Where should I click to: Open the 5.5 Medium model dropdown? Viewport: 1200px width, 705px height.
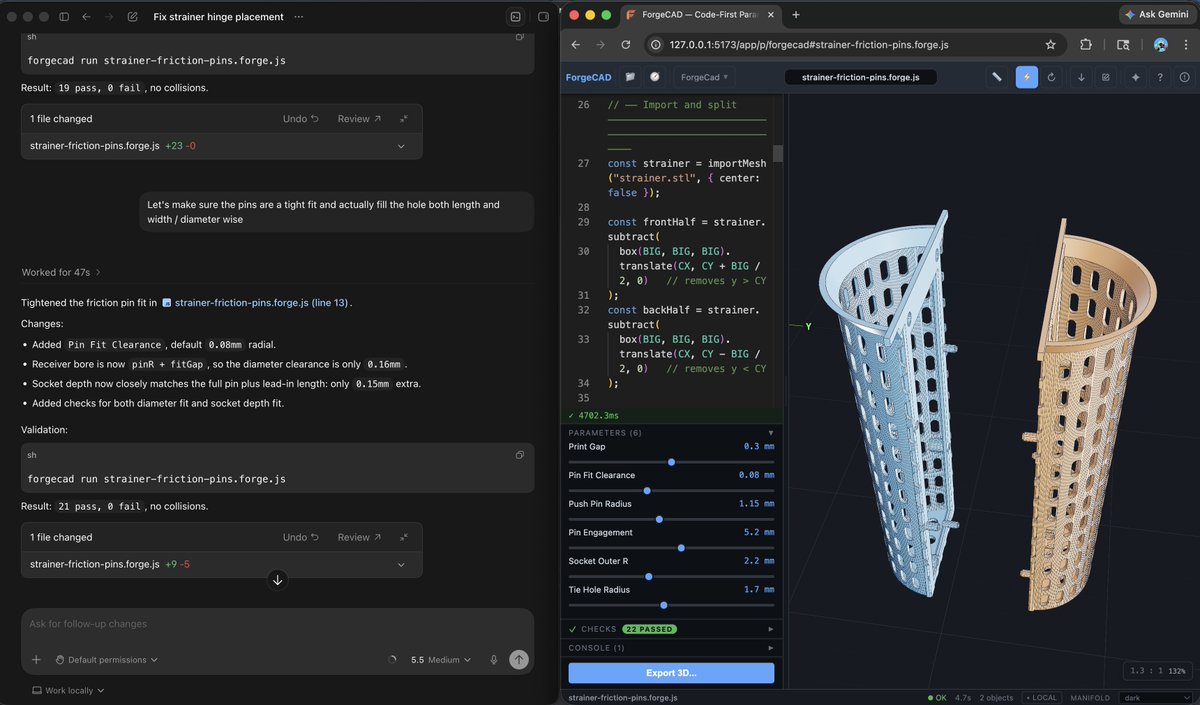pos(440,660)
